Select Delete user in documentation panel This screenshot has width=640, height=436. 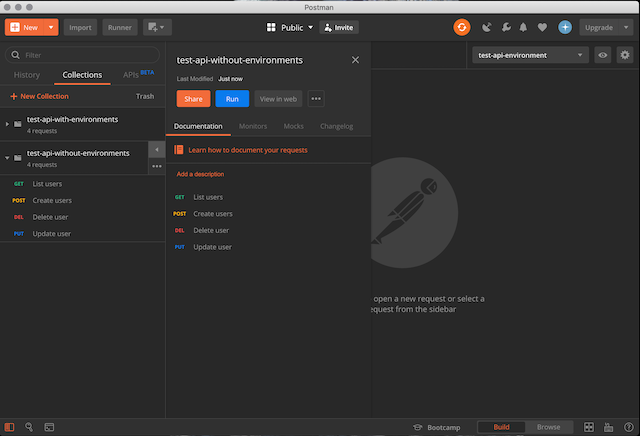[x=211, y=230]
